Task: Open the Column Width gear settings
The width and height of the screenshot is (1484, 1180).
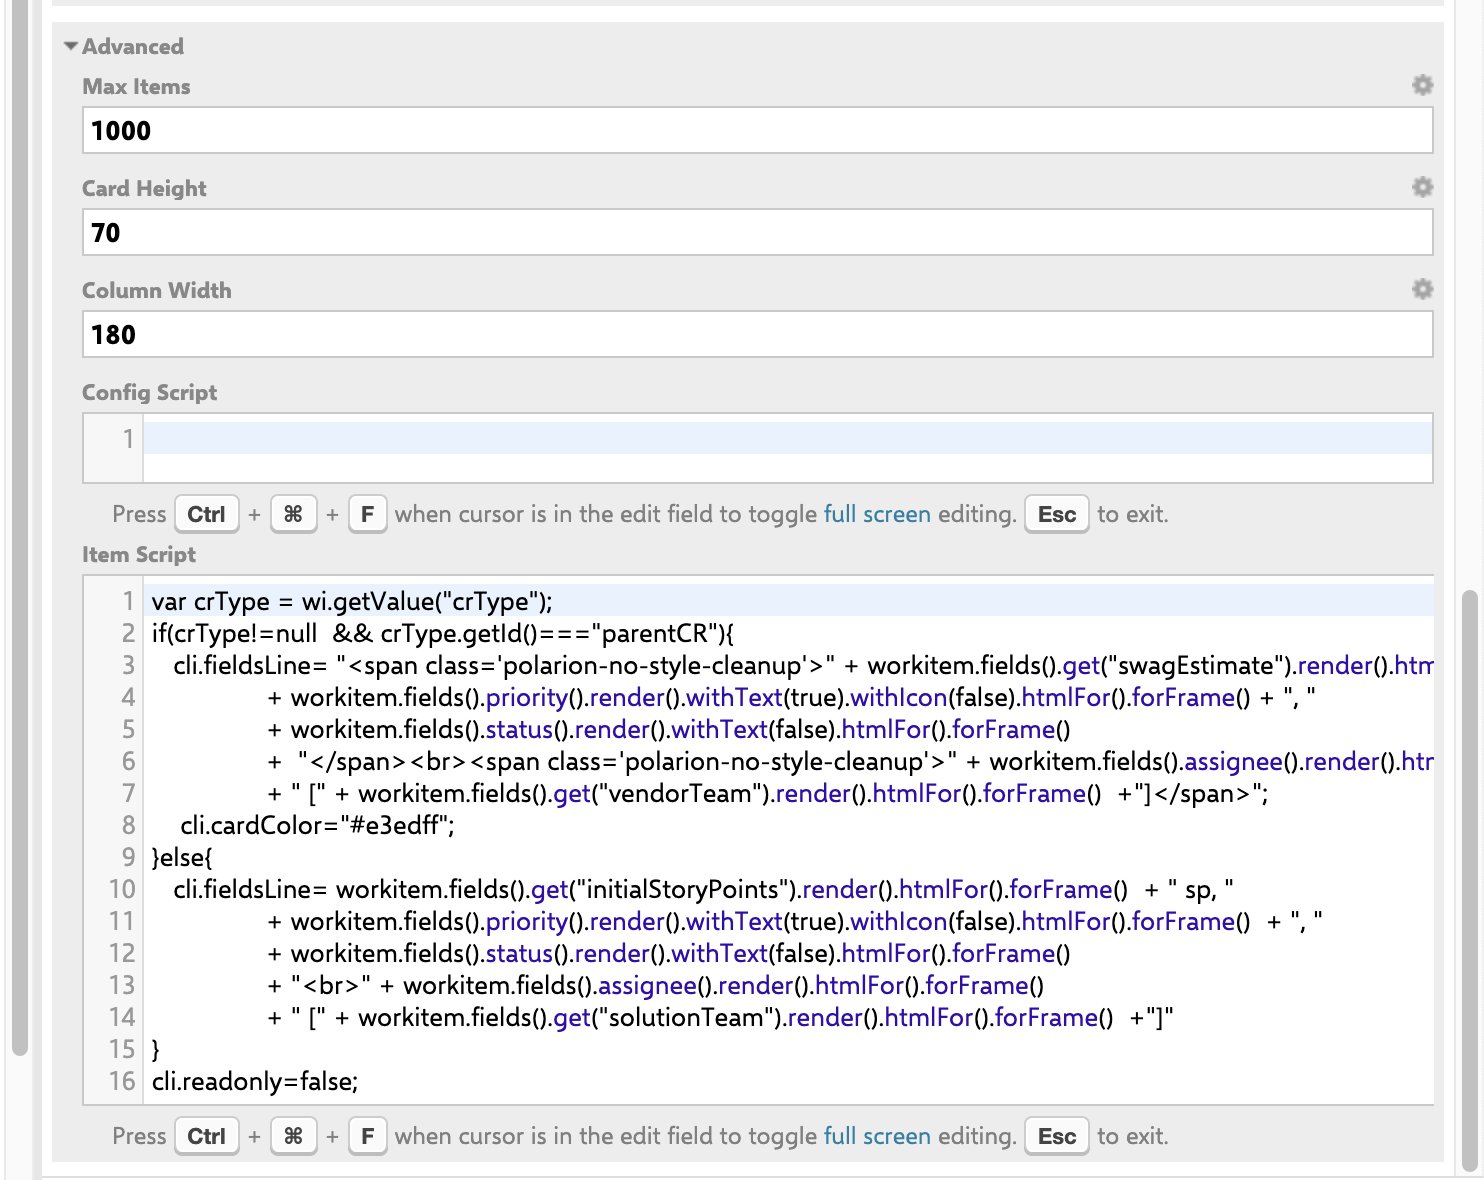Action: (1422, 289)
